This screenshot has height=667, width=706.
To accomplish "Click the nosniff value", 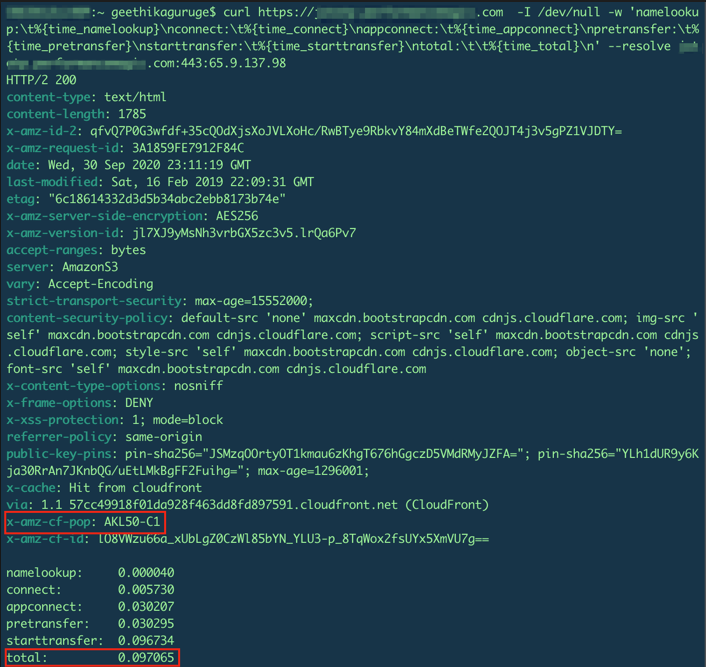I will 199,386.
